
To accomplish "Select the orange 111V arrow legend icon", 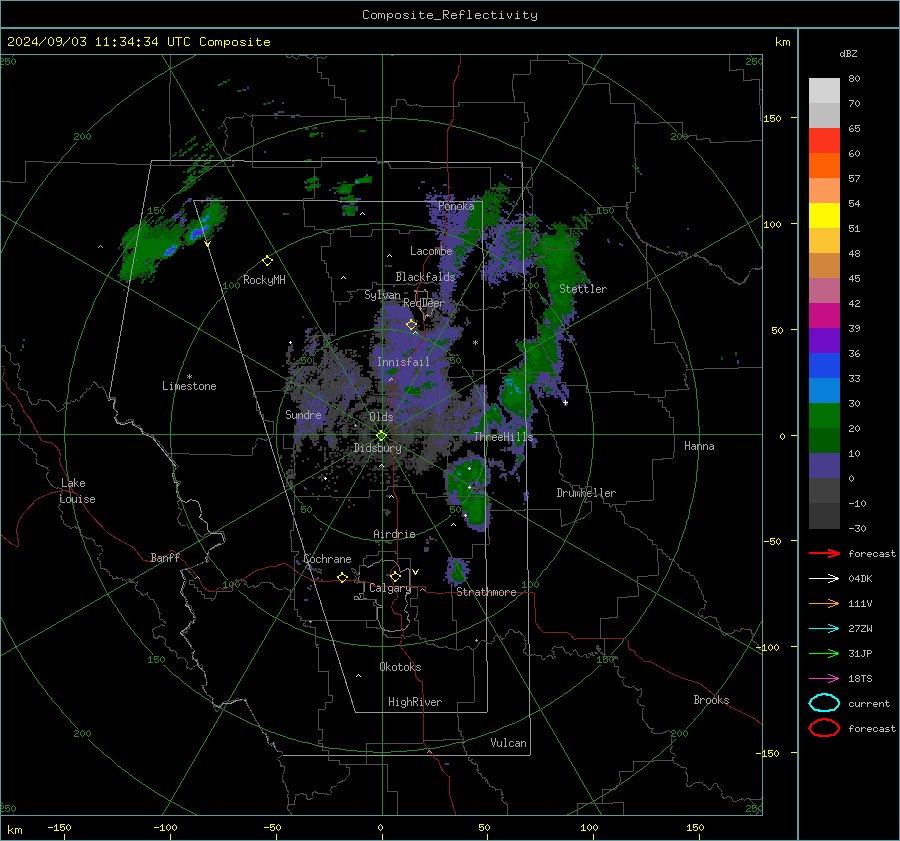I will click(x=824, y=603).
